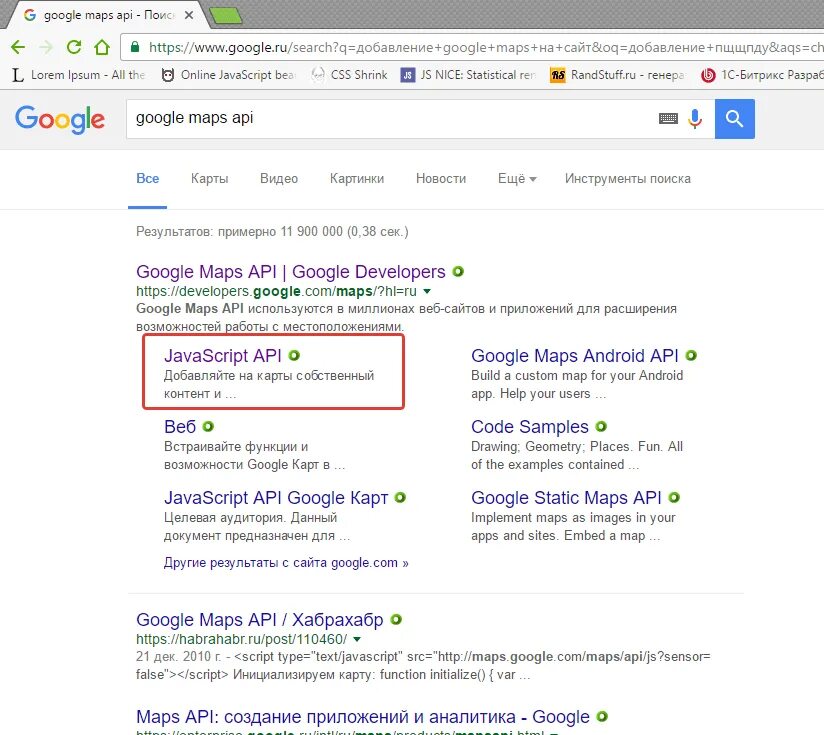
Task: Click the browser forward arrow
Action: point(46,47)
